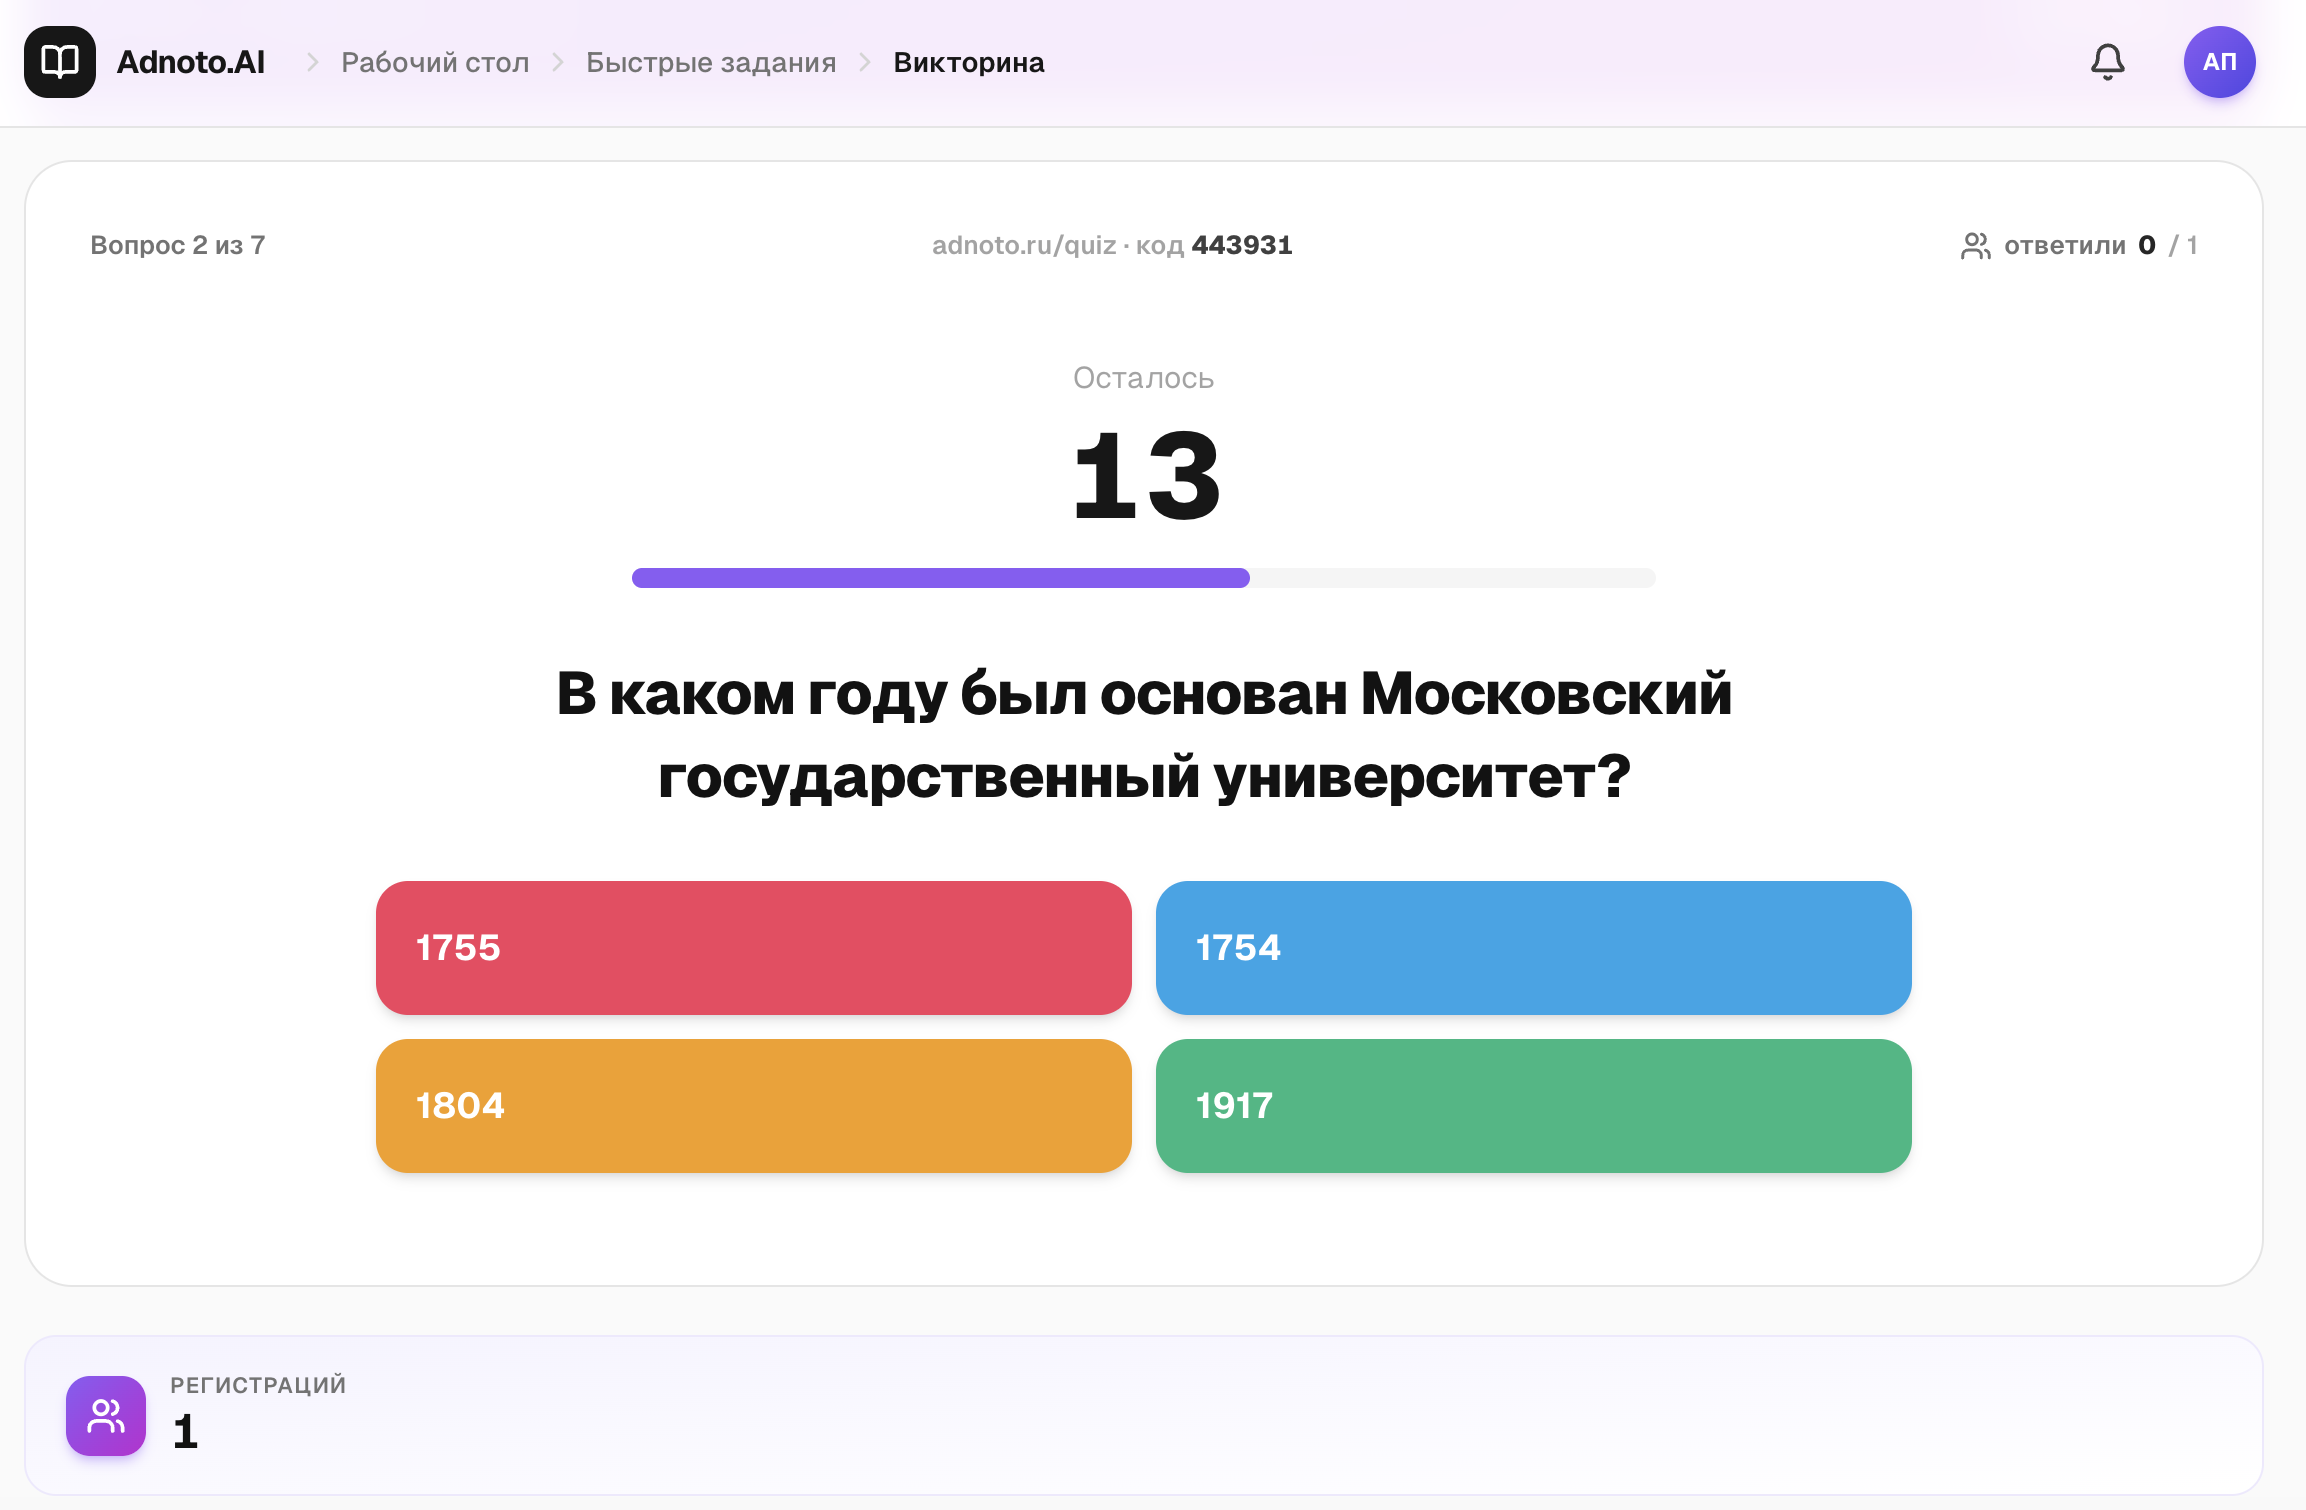Click the respondents icon beside ответили
Viewport: 2306px width, 1510px height.
click(x=1975, y=246)
